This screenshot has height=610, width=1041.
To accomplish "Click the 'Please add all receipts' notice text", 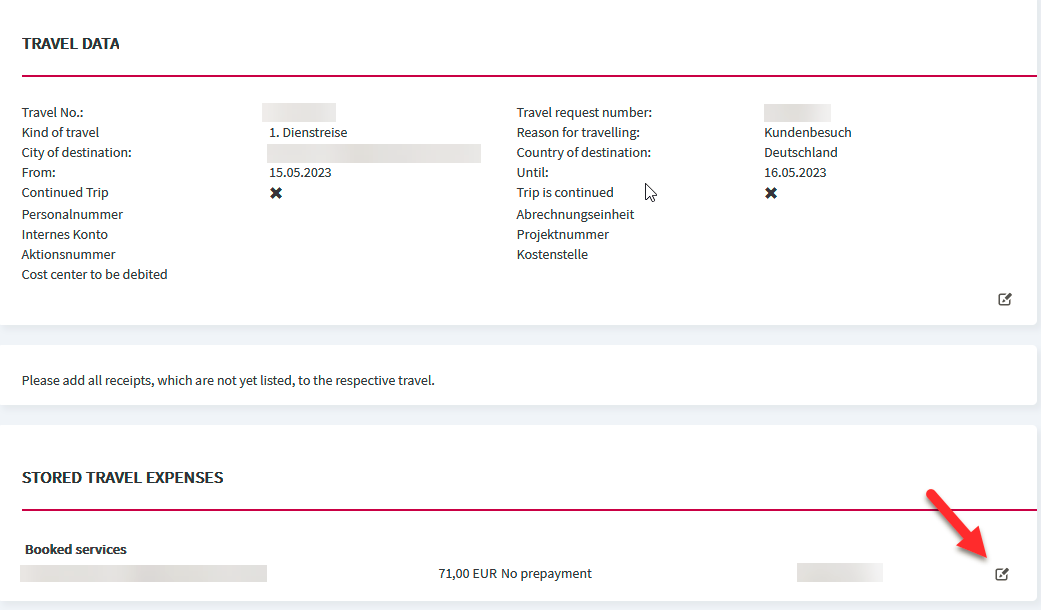I will click(x=228, y=380).
